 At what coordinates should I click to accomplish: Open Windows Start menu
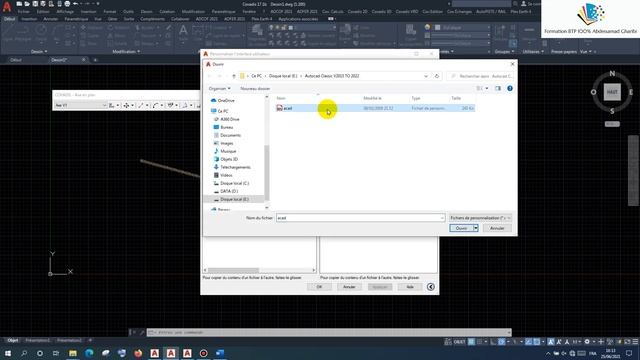pos(8,353)
